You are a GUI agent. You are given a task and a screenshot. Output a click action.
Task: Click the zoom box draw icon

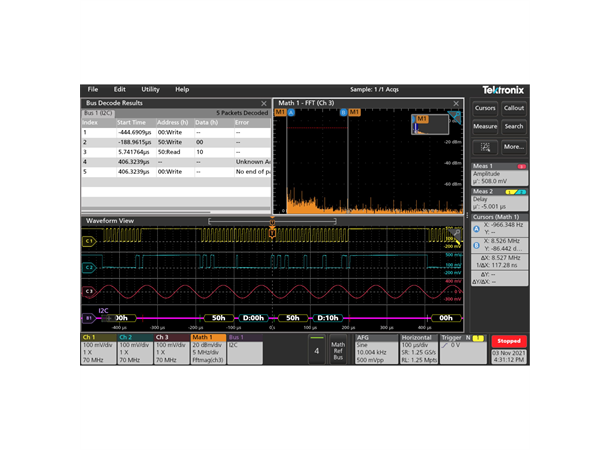[x=485, y=146]
